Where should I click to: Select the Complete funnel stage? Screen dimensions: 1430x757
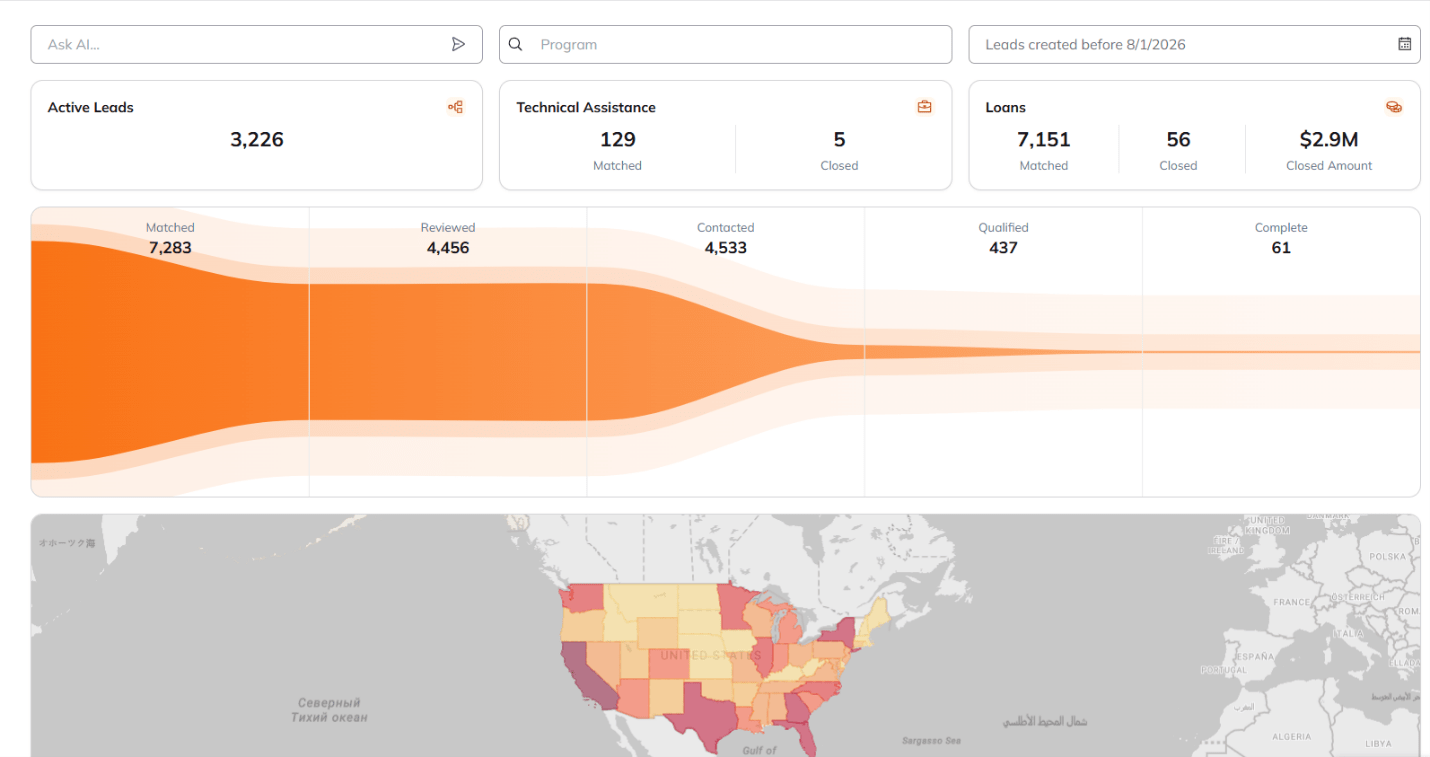(x=1281, y=352)
